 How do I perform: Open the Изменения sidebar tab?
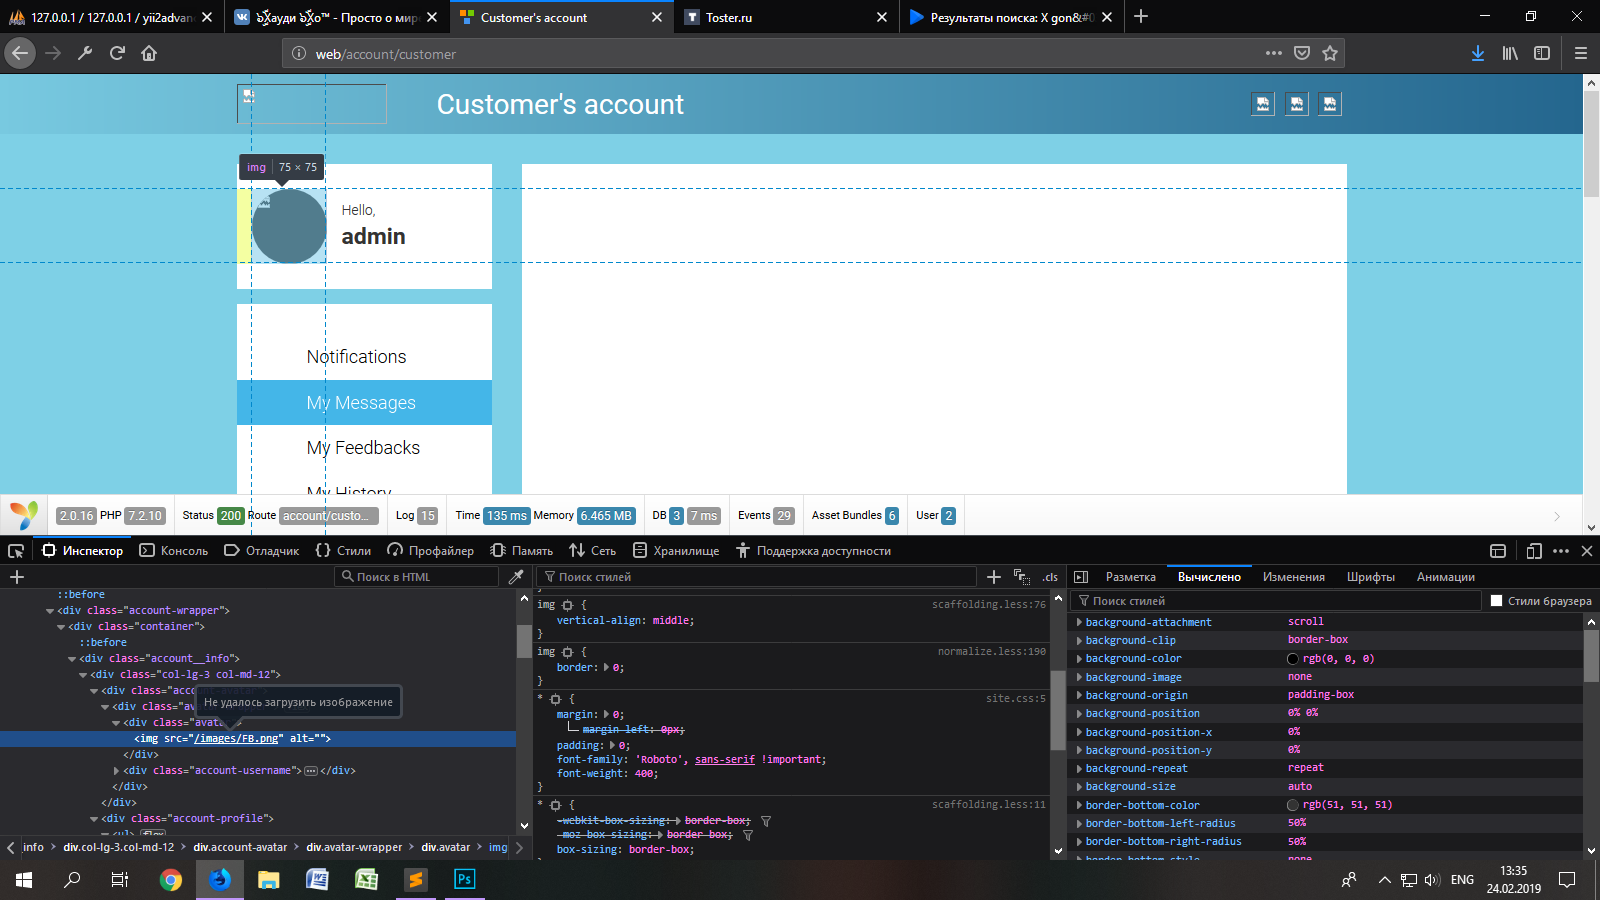pyautogui.click(x=1294, y=577)
